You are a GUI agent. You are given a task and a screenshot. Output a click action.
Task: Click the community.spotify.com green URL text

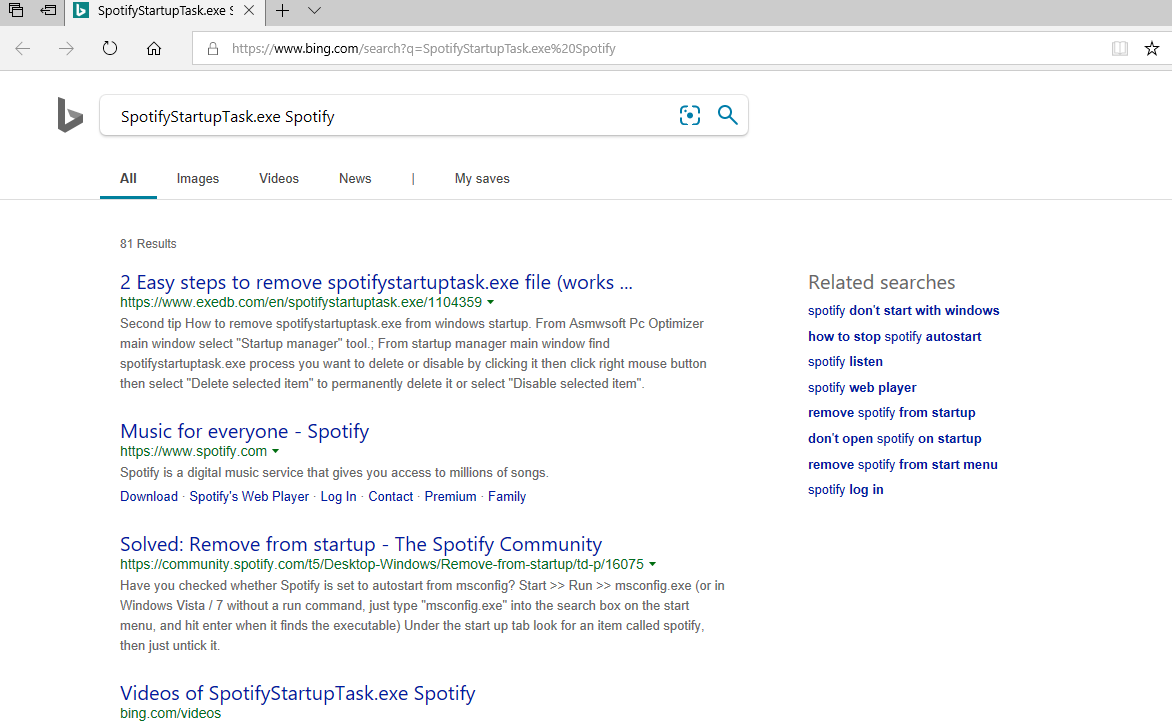coord(382,564)
